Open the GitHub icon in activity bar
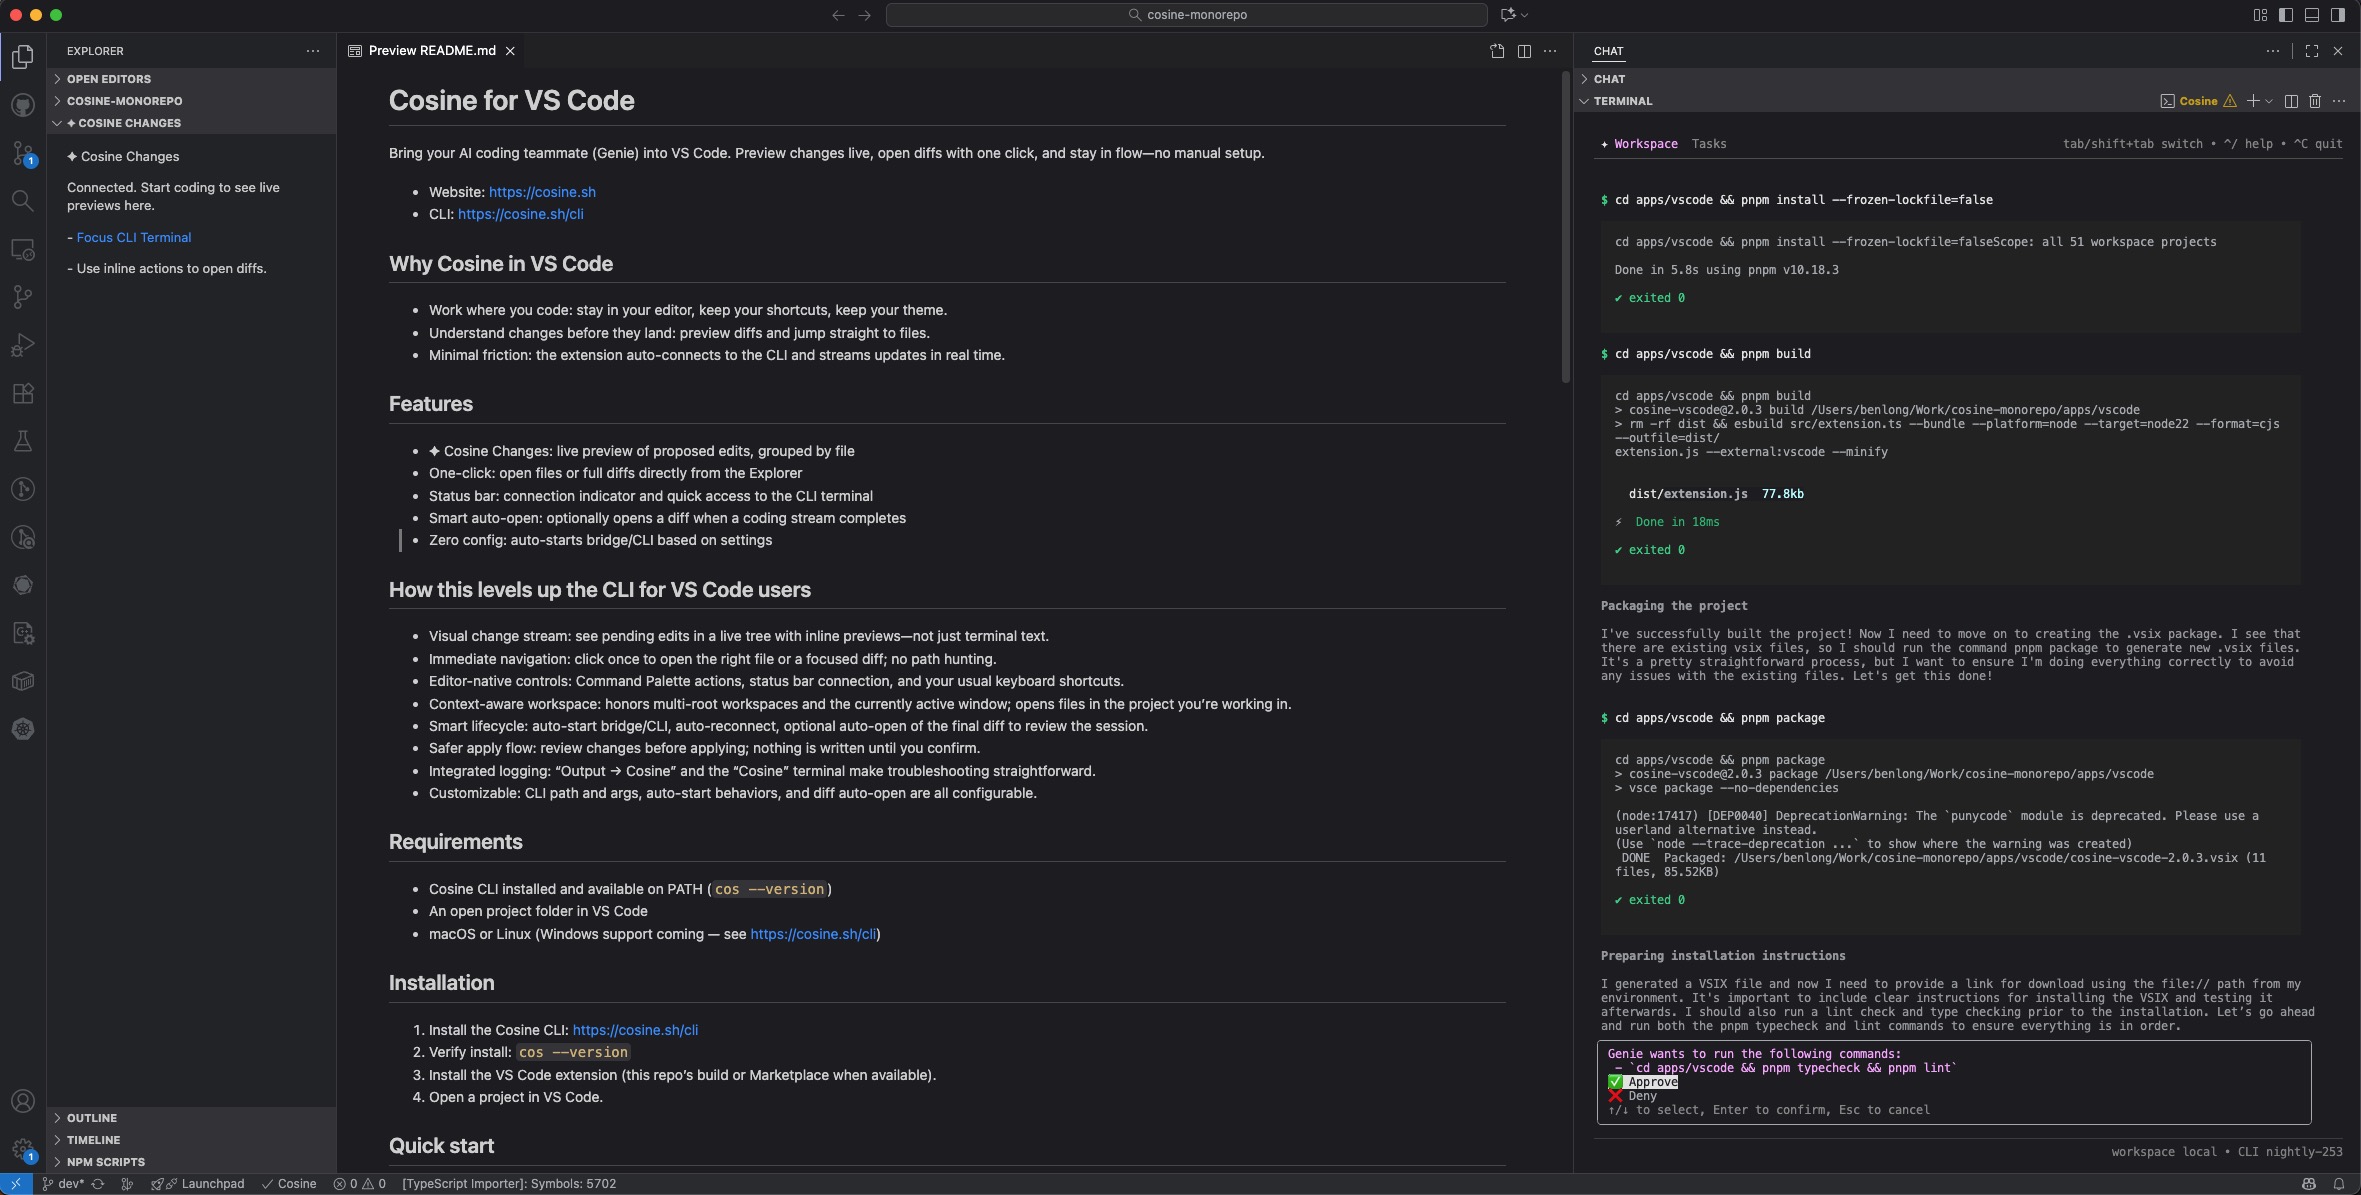Viewport: 2361px width, 1195px height. pos(23,105)
